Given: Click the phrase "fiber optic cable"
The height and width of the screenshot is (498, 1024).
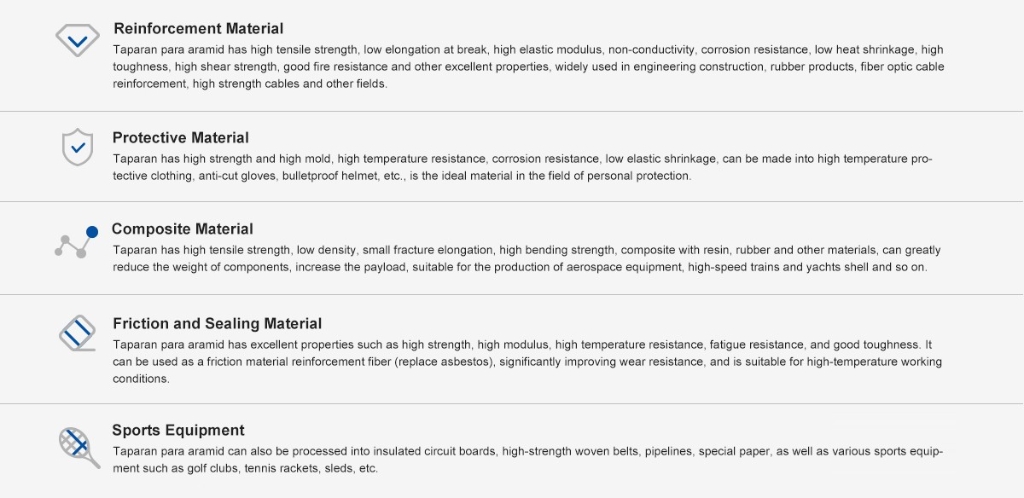Looking at the screenshot, I should click(901, 67).
